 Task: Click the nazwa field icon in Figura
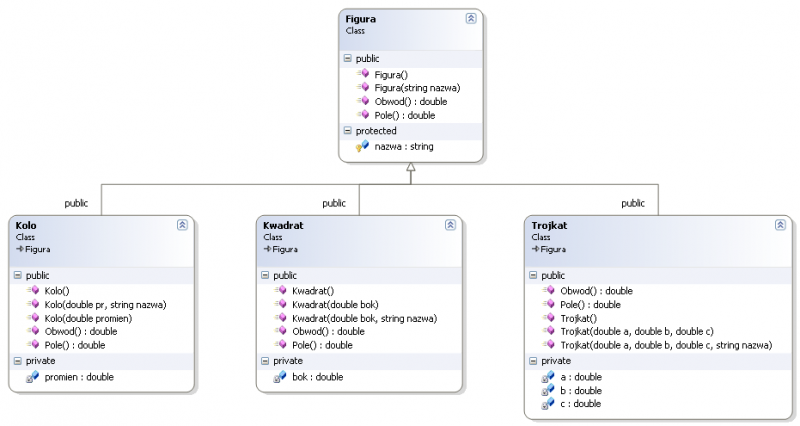363,146
